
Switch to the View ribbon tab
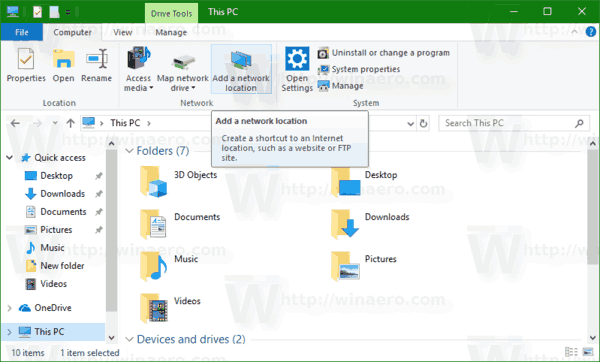pyautogui.click(x=122, y=33)
